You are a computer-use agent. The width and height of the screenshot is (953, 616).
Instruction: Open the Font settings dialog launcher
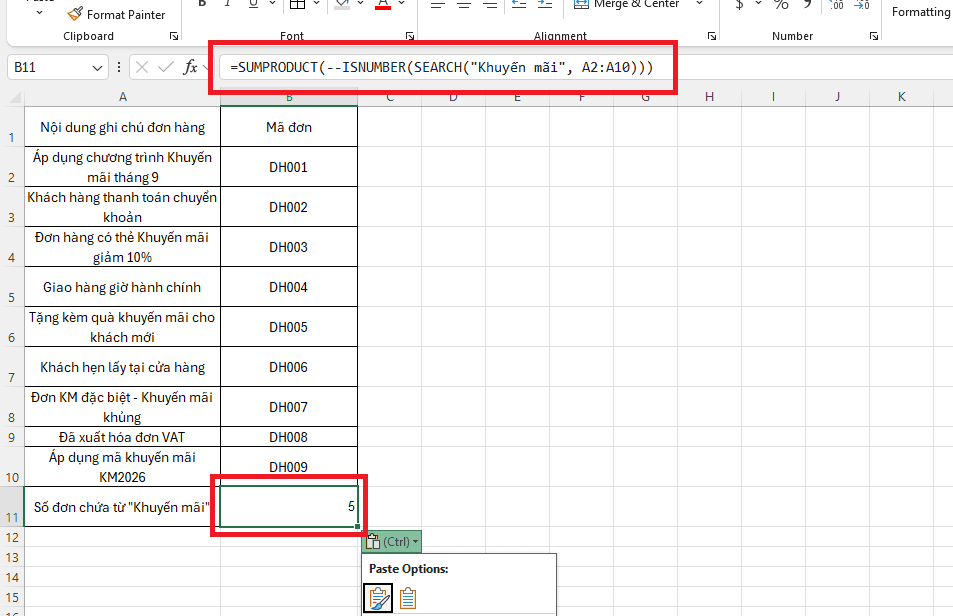pos(410,36)
